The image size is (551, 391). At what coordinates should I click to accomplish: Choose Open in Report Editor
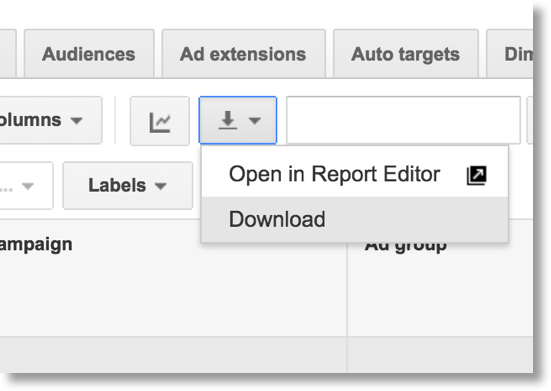coord(355,174)
